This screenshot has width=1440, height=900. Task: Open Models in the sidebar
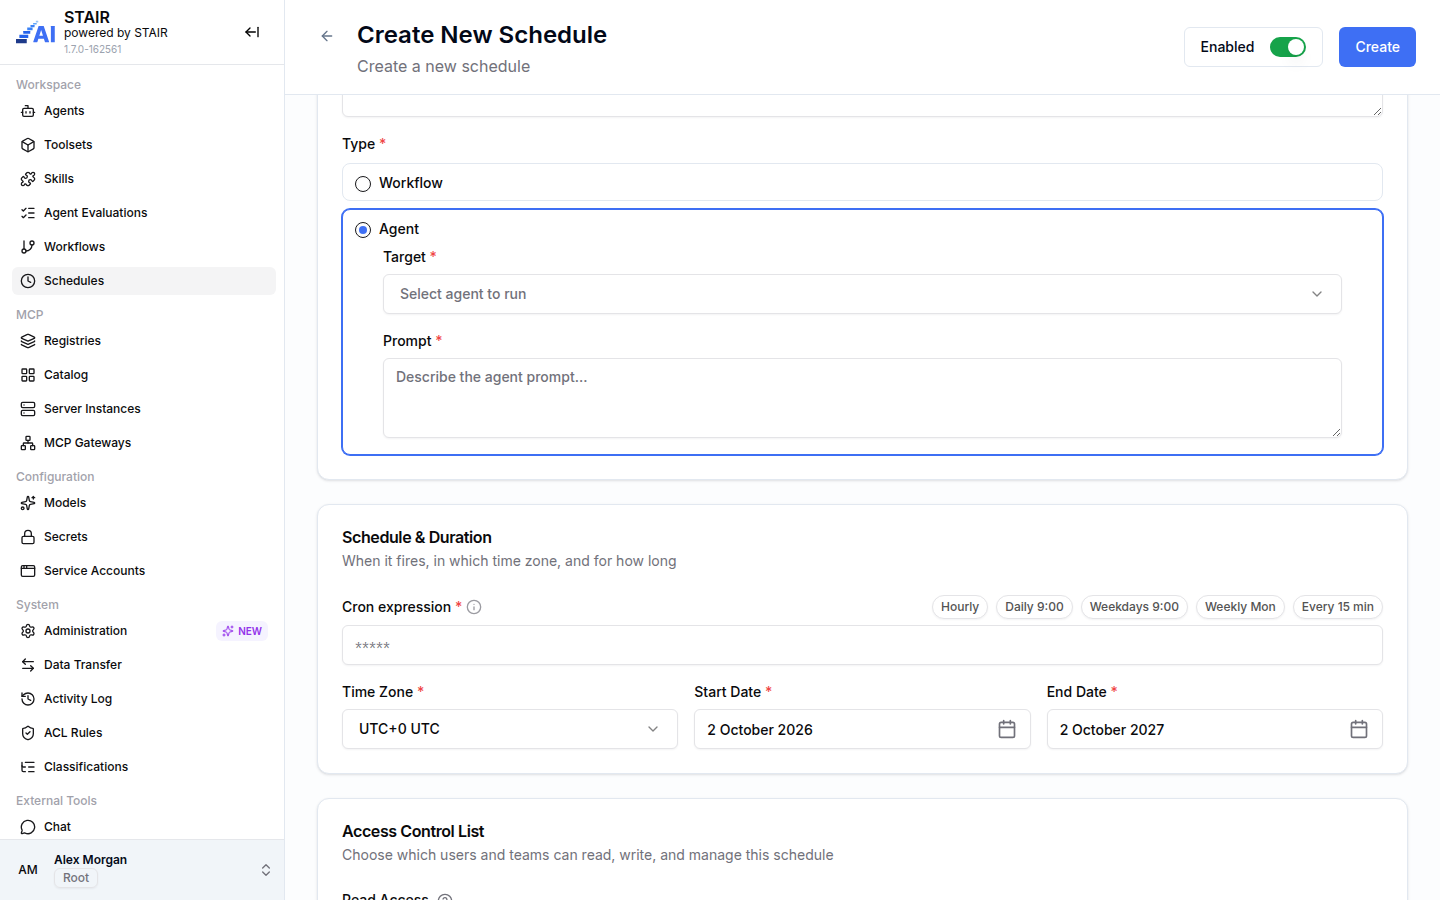click(x=144, y=503)
